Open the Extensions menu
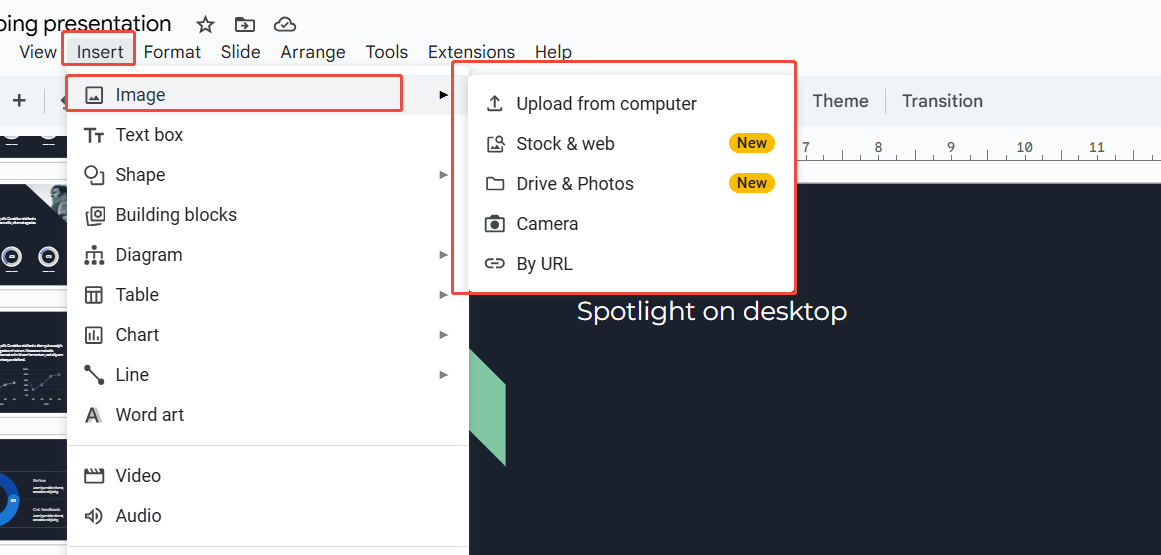 pyautogui.click(x=471, y=52)
